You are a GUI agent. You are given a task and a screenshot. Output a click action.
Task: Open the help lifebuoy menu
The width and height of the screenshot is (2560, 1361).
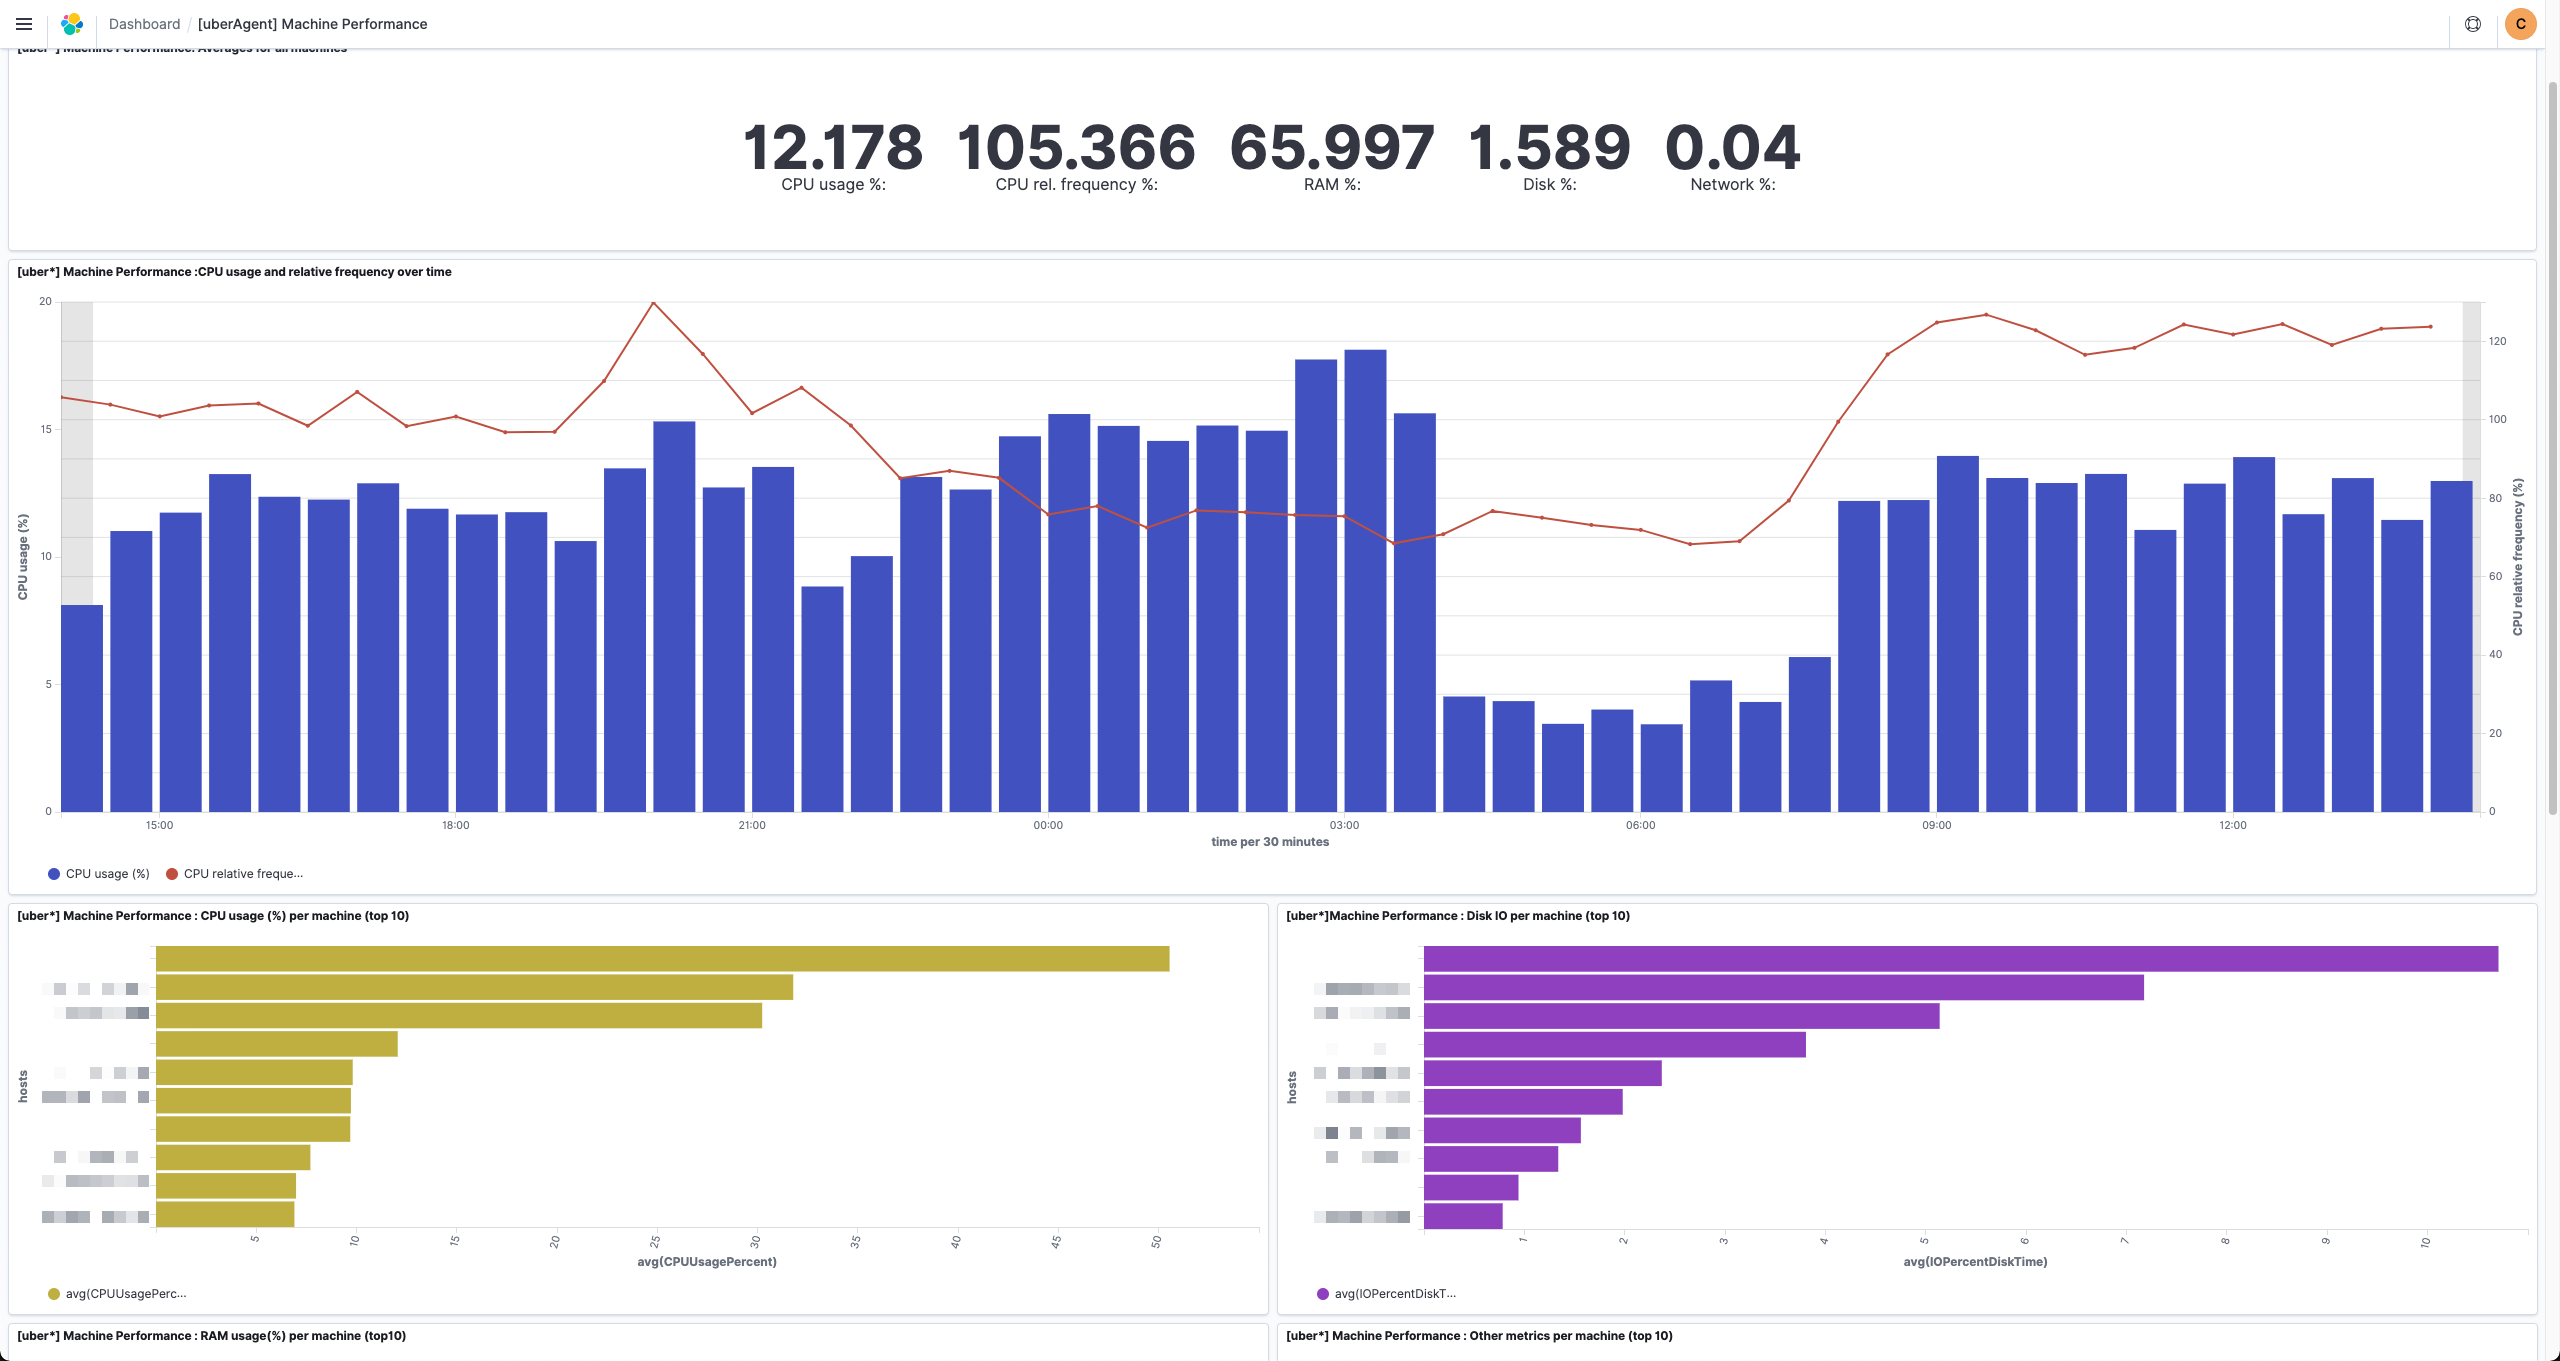2473,24
